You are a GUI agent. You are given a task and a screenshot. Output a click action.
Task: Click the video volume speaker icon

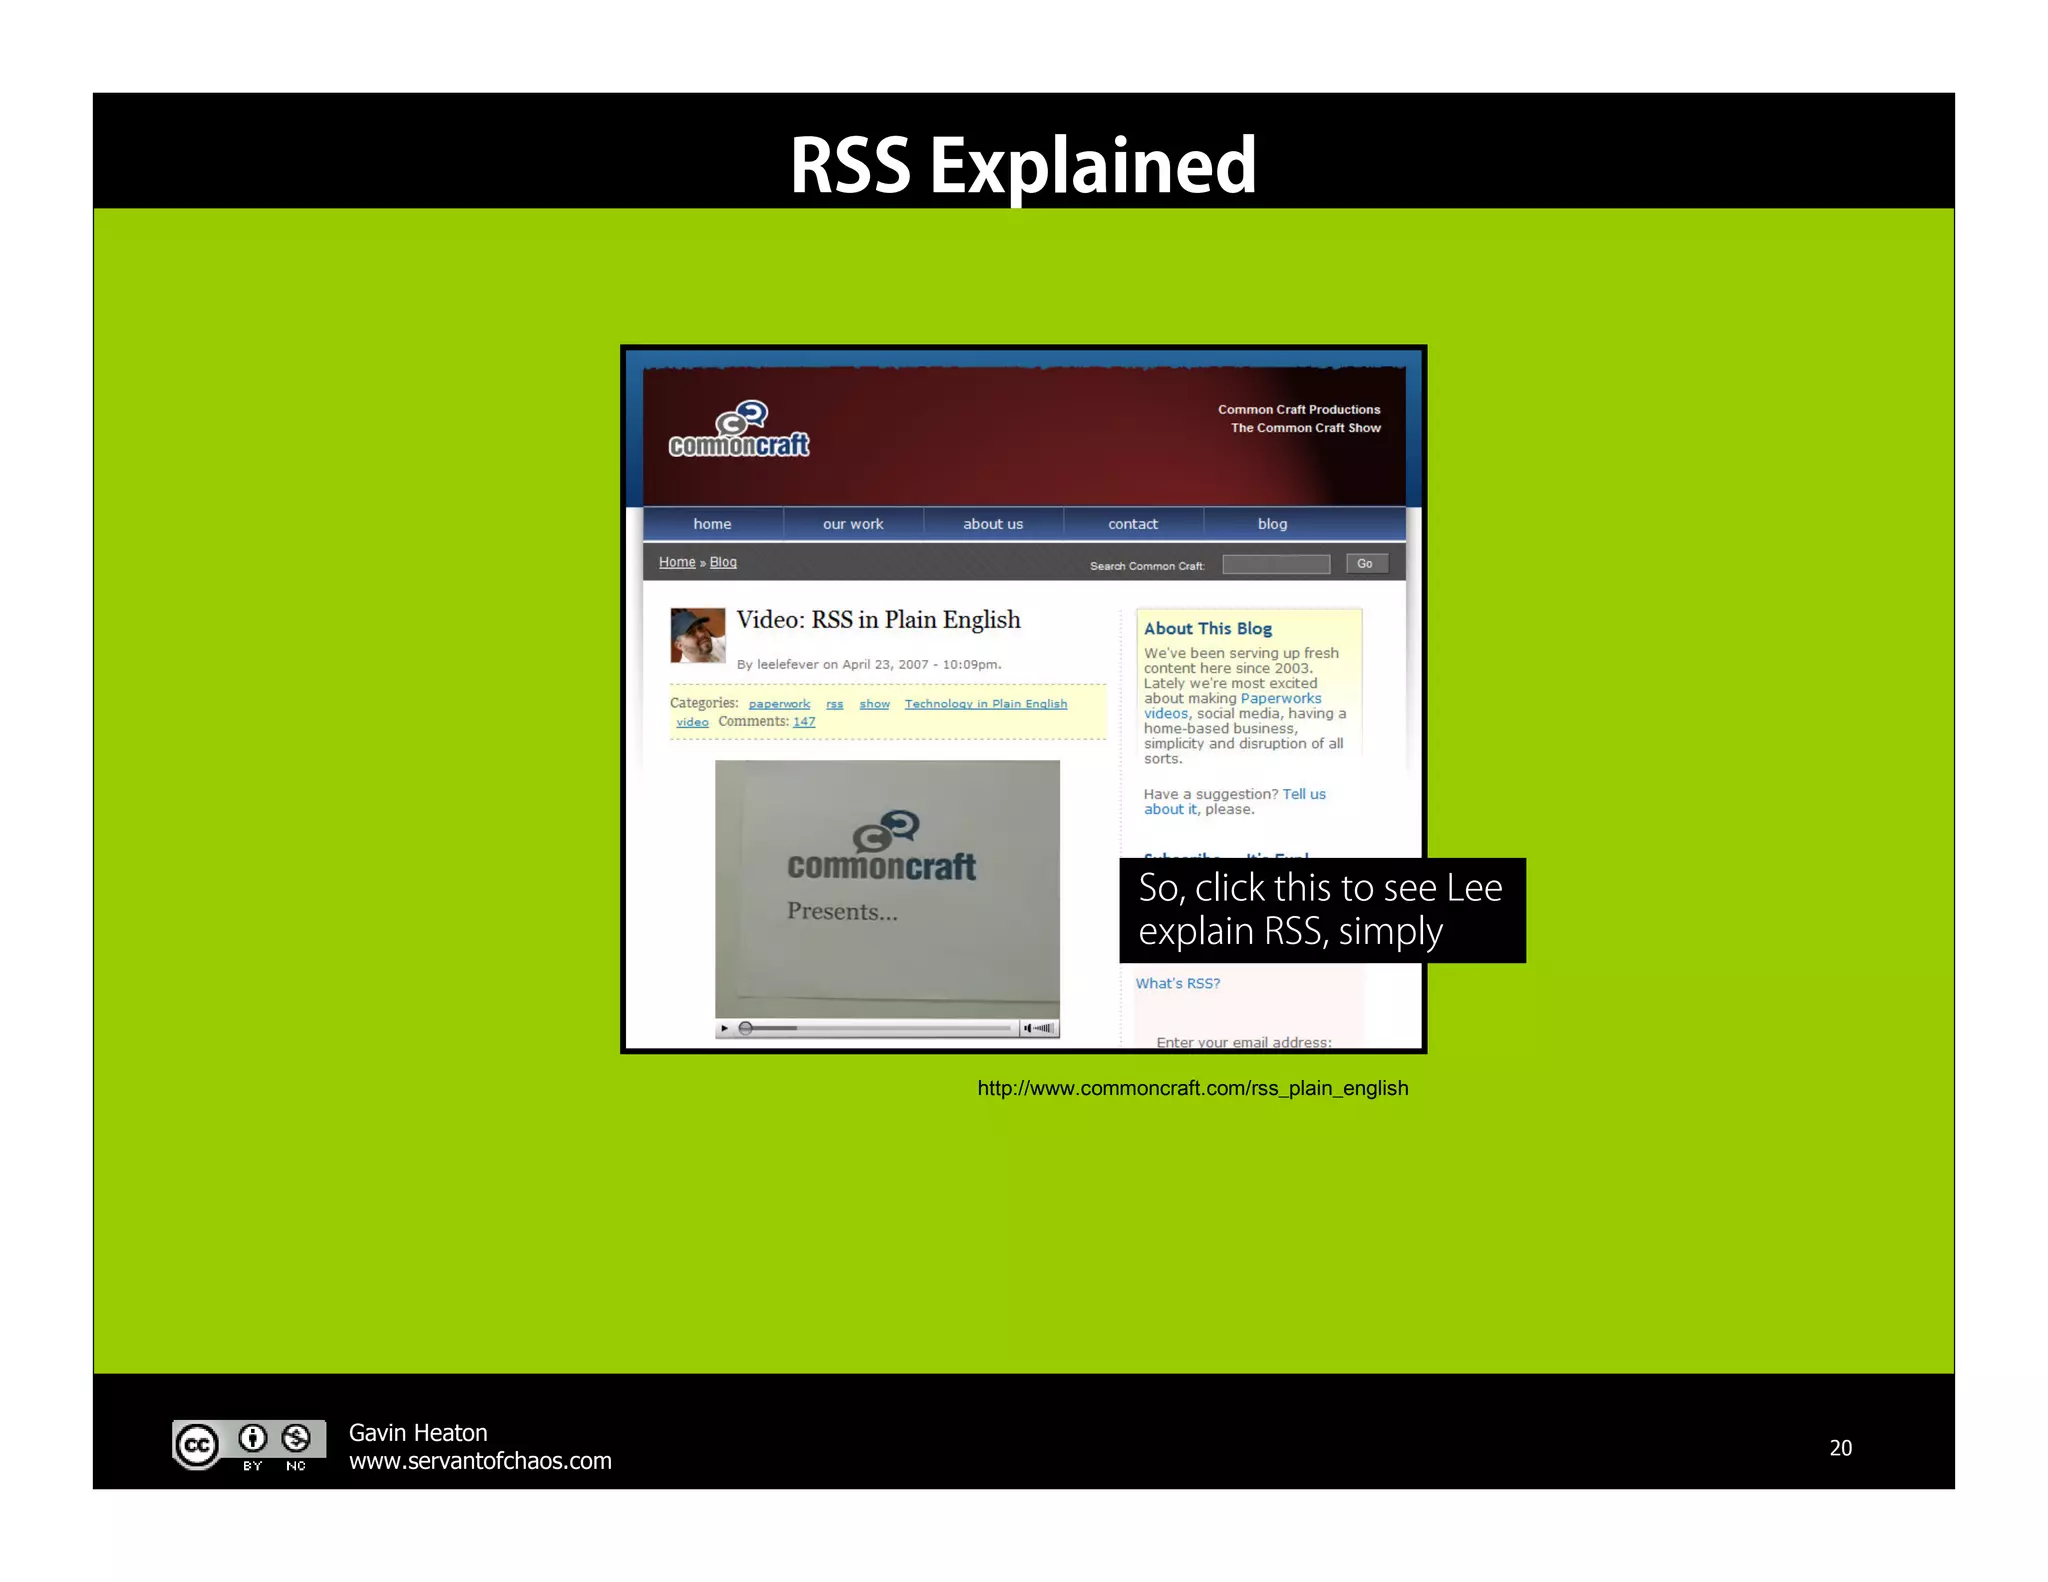pyautogui.click(x=1028, y=1028)
